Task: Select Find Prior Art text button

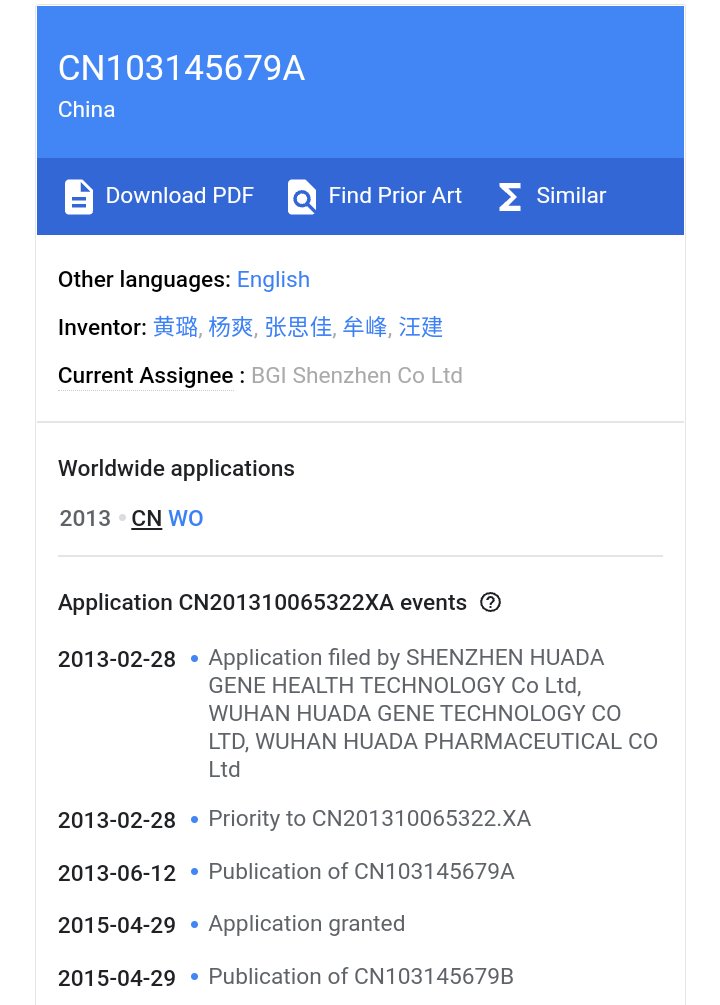Action: point(395,196)
